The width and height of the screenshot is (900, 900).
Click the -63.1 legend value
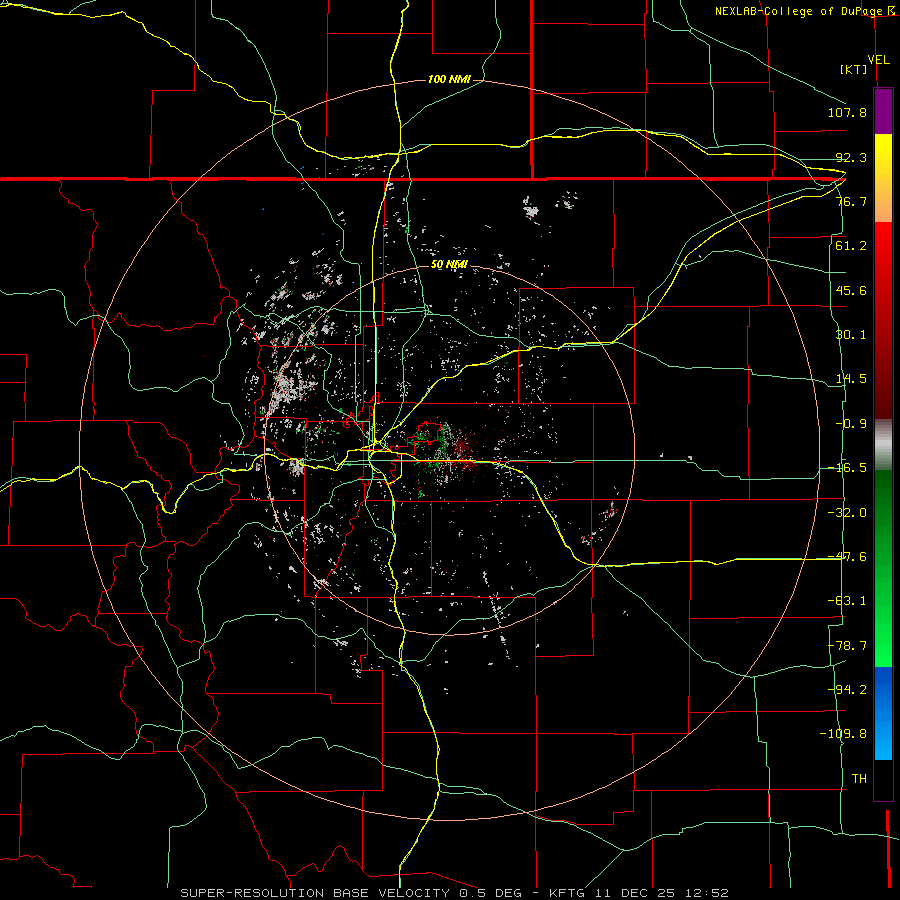point(847,601)
